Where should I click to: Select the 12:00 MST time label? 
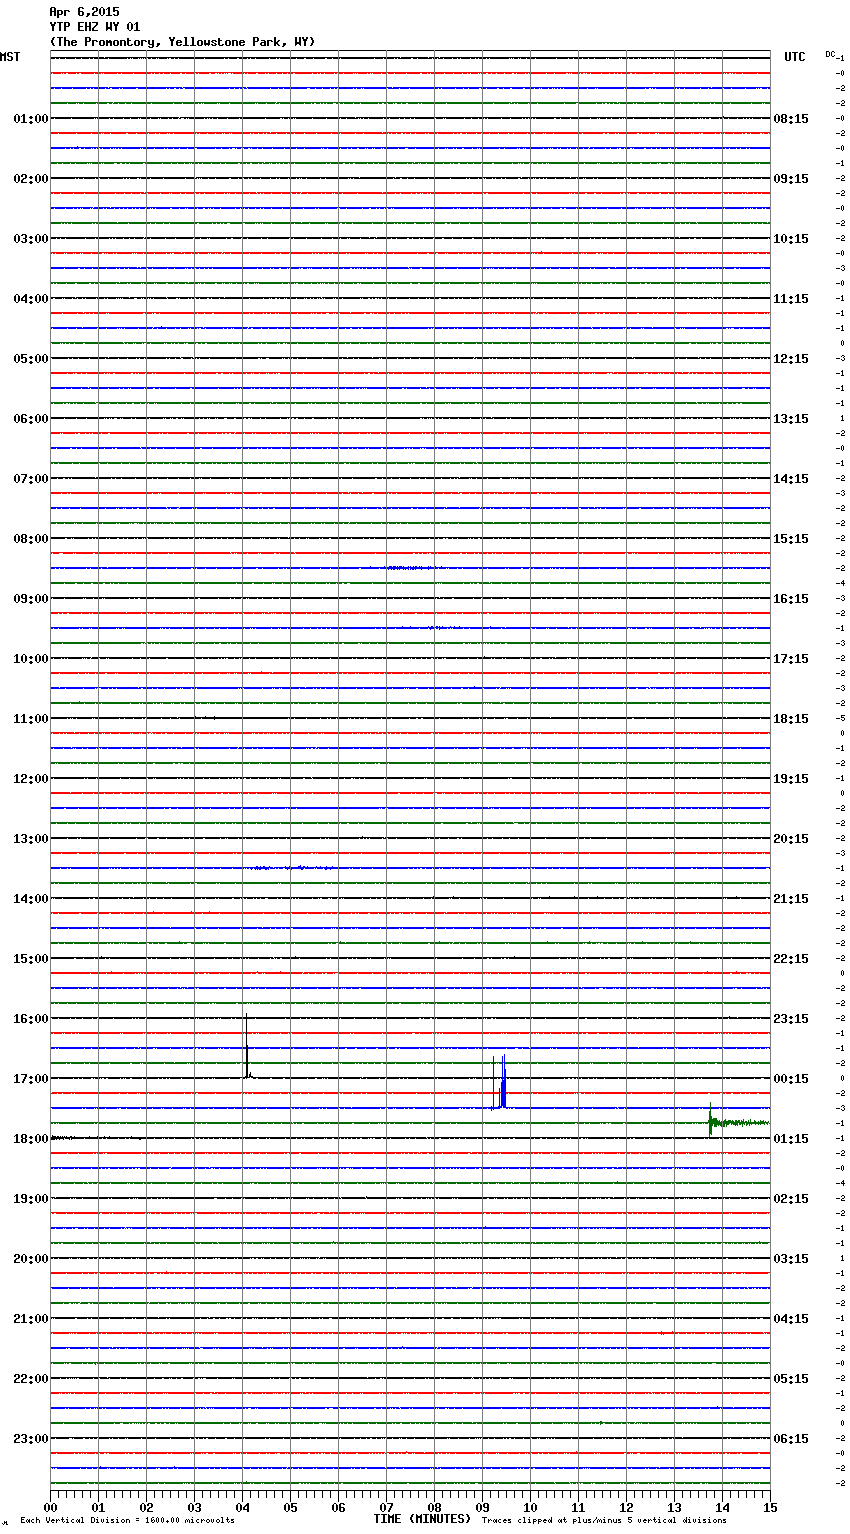(x=31, y=779)
